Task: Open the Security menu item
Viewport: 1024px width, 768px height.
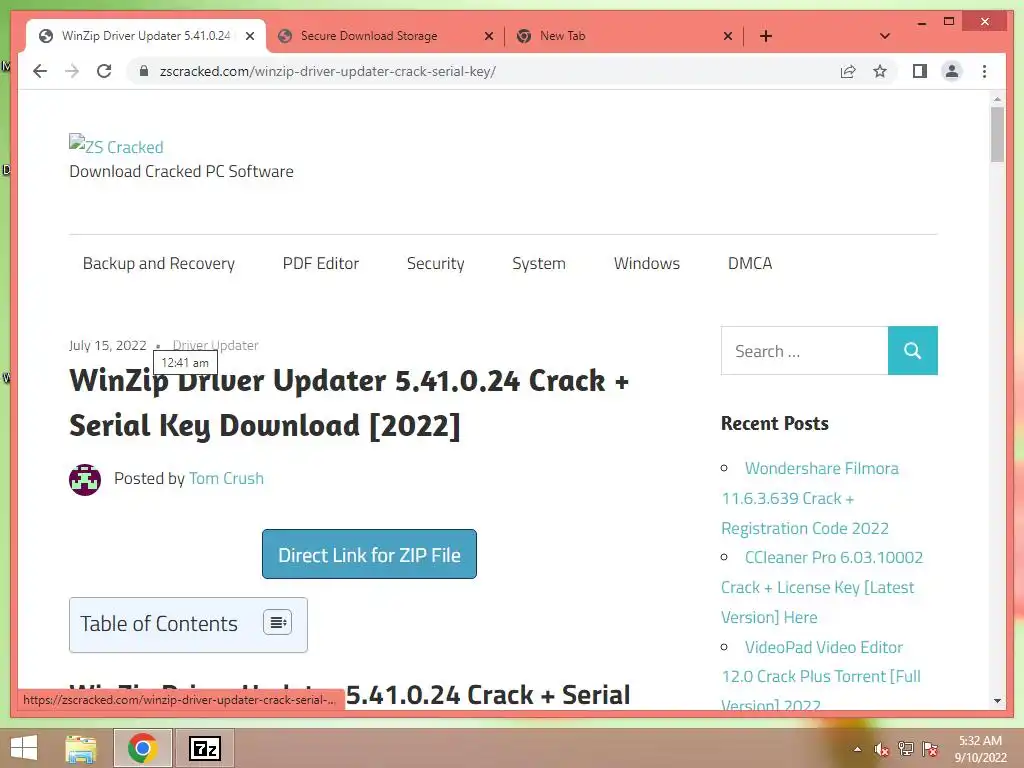Action: [436, 263]
